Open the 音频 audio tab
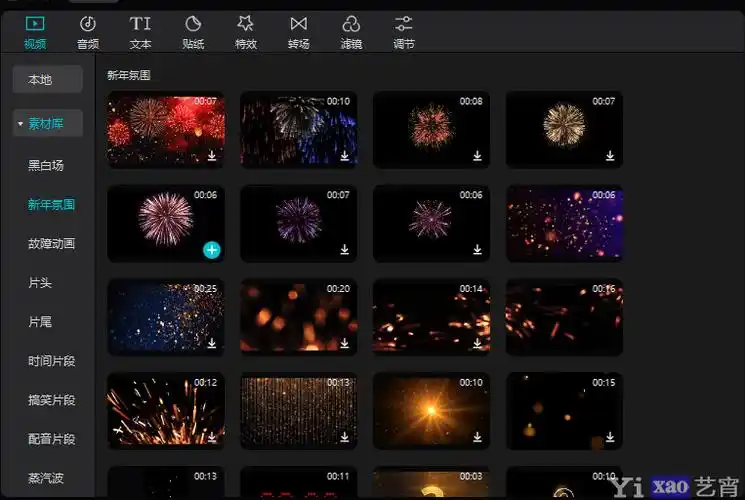The image size is (745, 500). point(88,32)
